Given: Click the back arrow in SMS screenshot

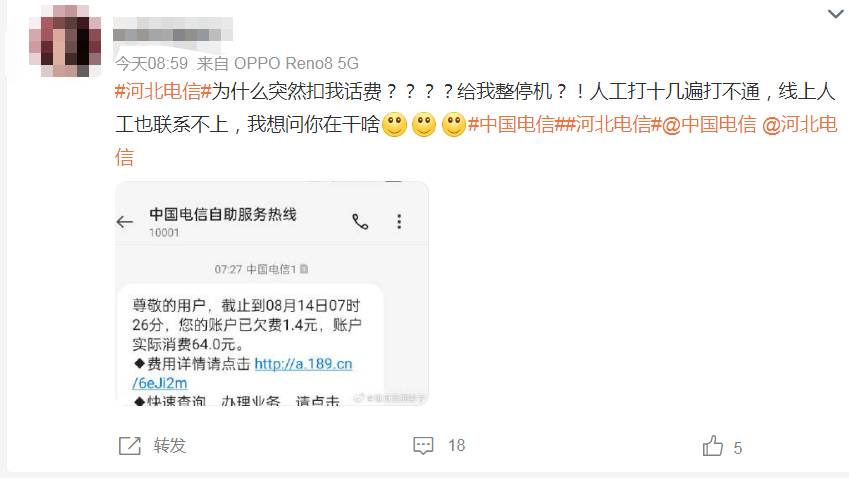Looking at the screenshot, I should point(125,221).
